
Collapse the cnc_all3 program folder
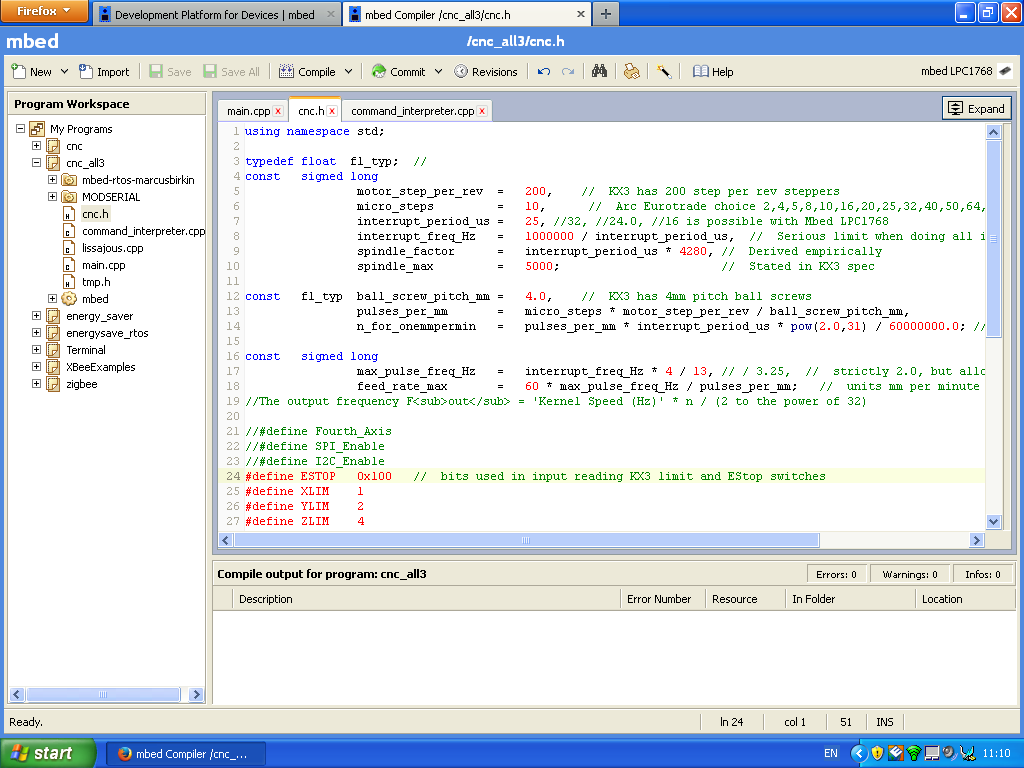point(37,163)
